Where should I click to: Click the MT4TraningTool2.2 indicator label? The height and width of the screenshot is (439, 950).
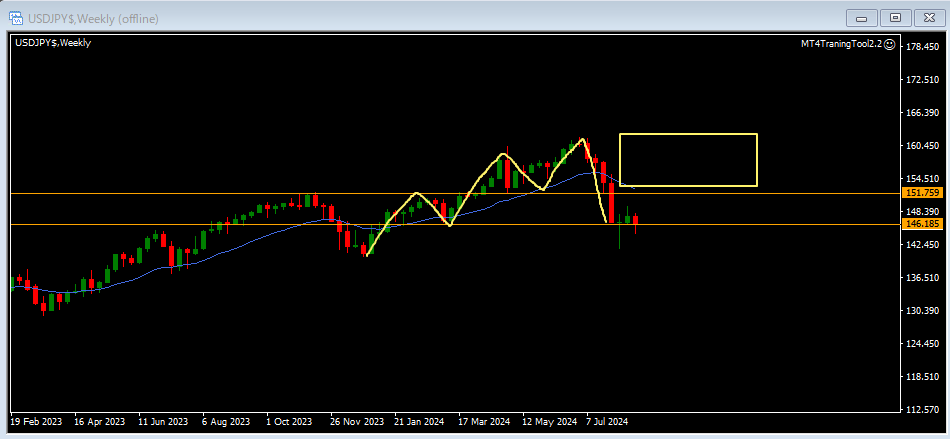tap(840, 44)
